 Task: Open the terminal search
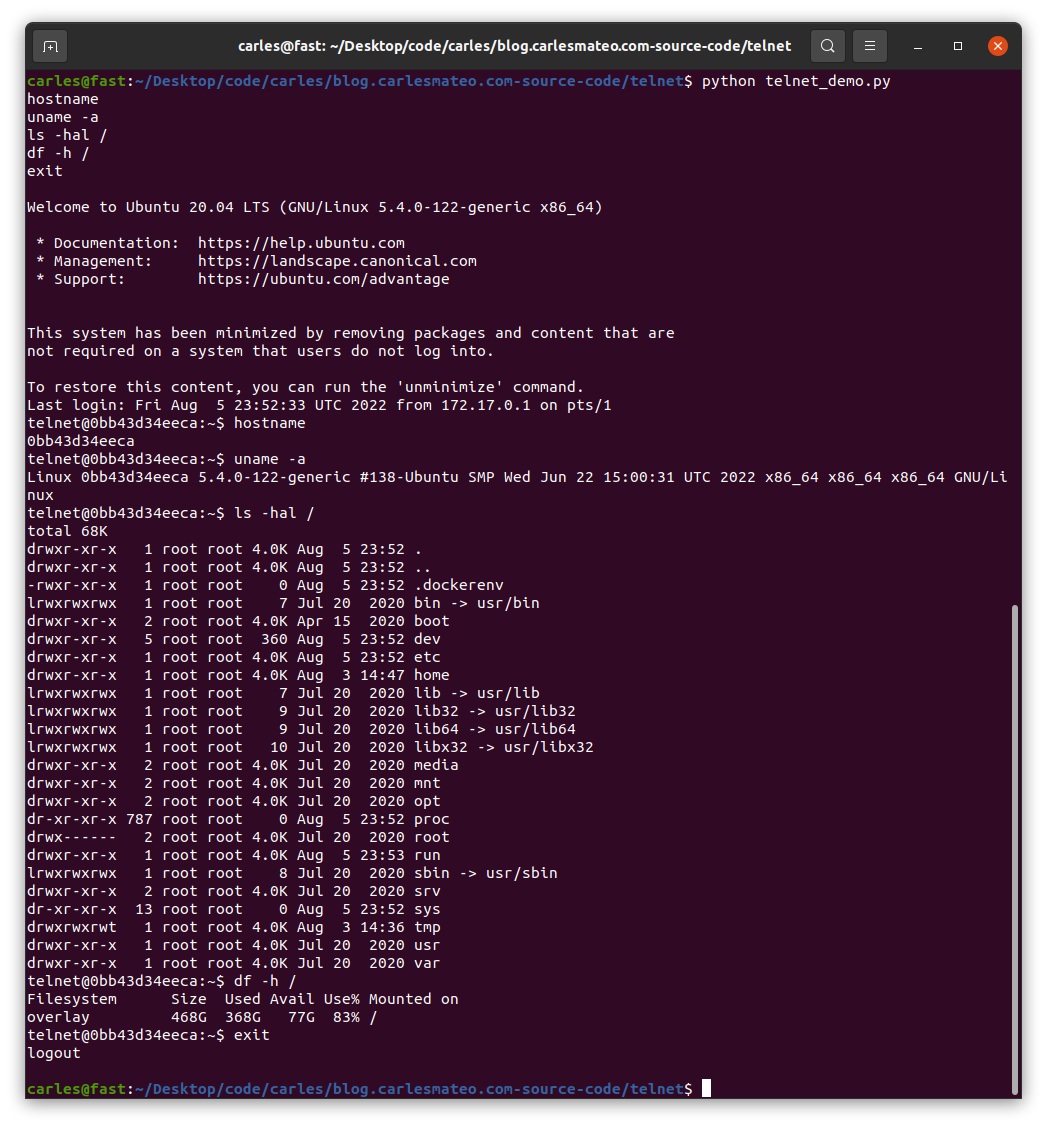pos(828,47)
